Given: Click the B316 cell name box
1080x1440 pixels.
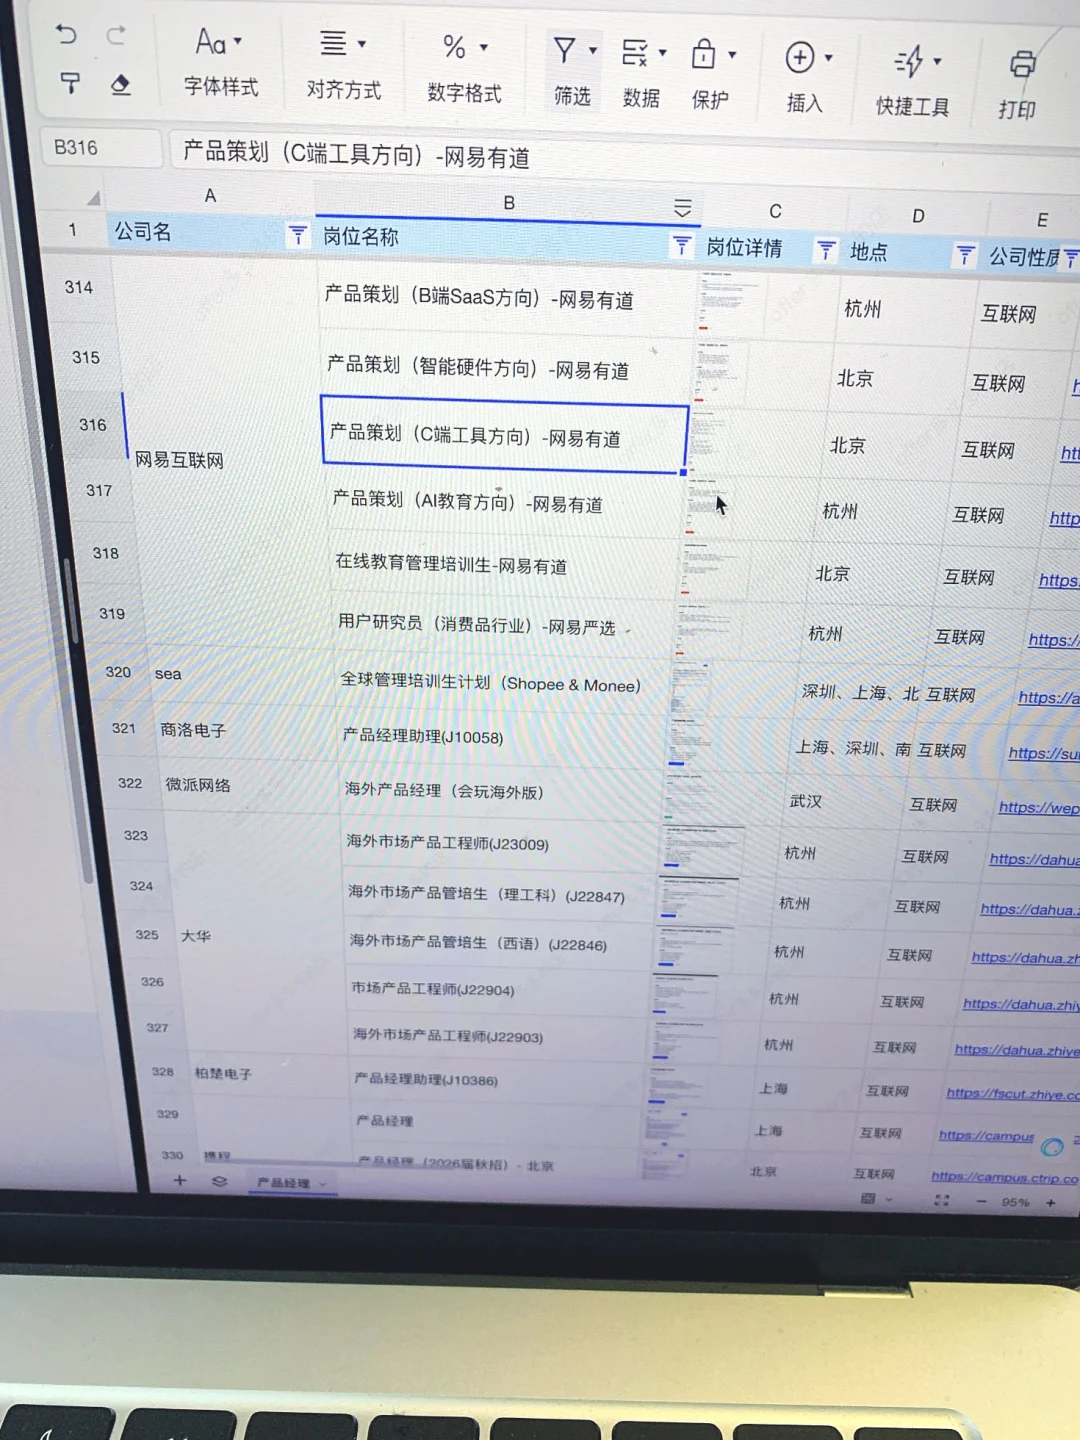Looking at the screenshot, I should click(x=100, y=148).
